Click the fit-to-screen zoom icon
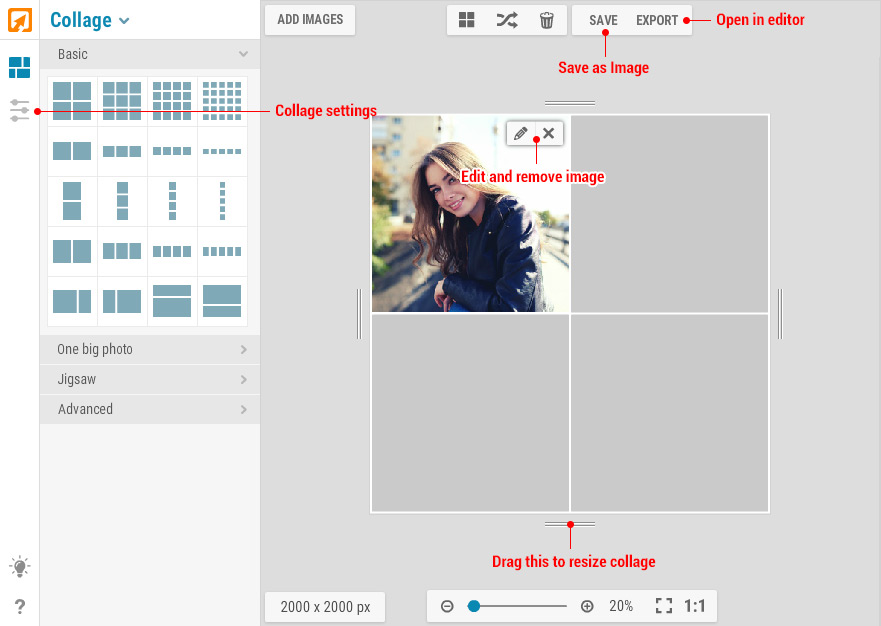This screenshot has width=881, height=626. coord(664,606)
